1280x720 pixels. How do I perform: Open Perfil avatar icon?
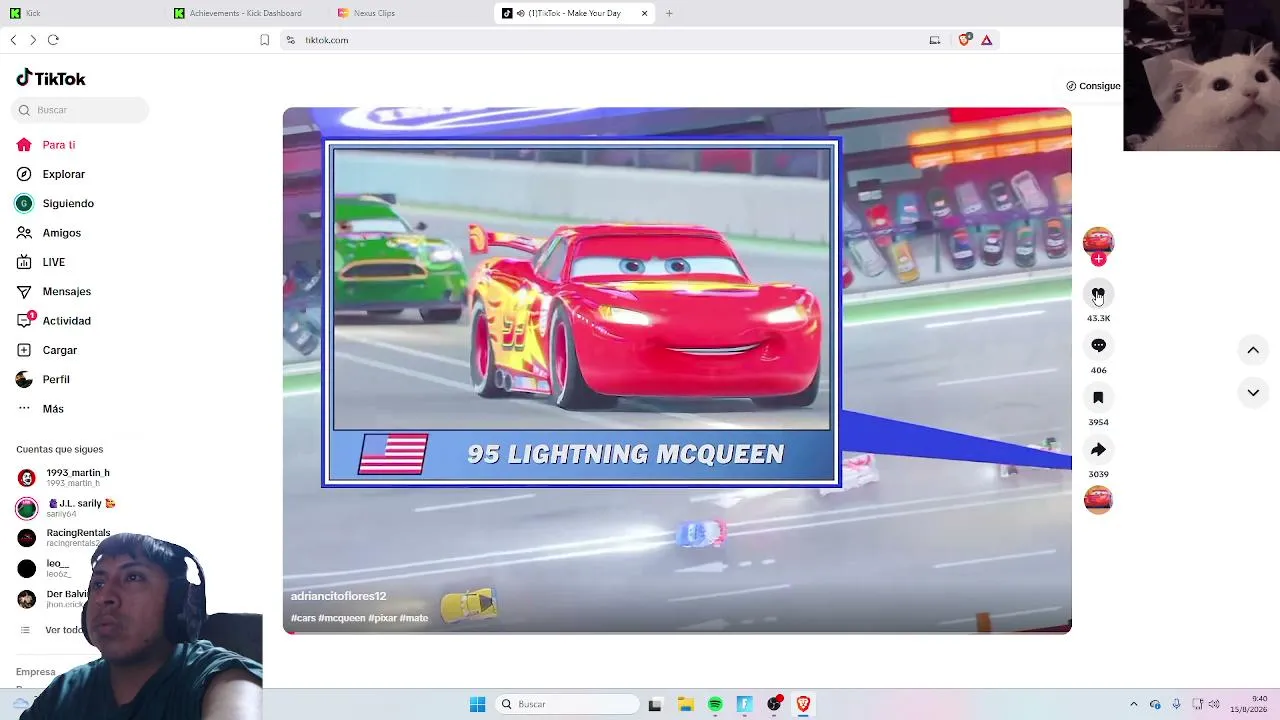pos(24,379)
